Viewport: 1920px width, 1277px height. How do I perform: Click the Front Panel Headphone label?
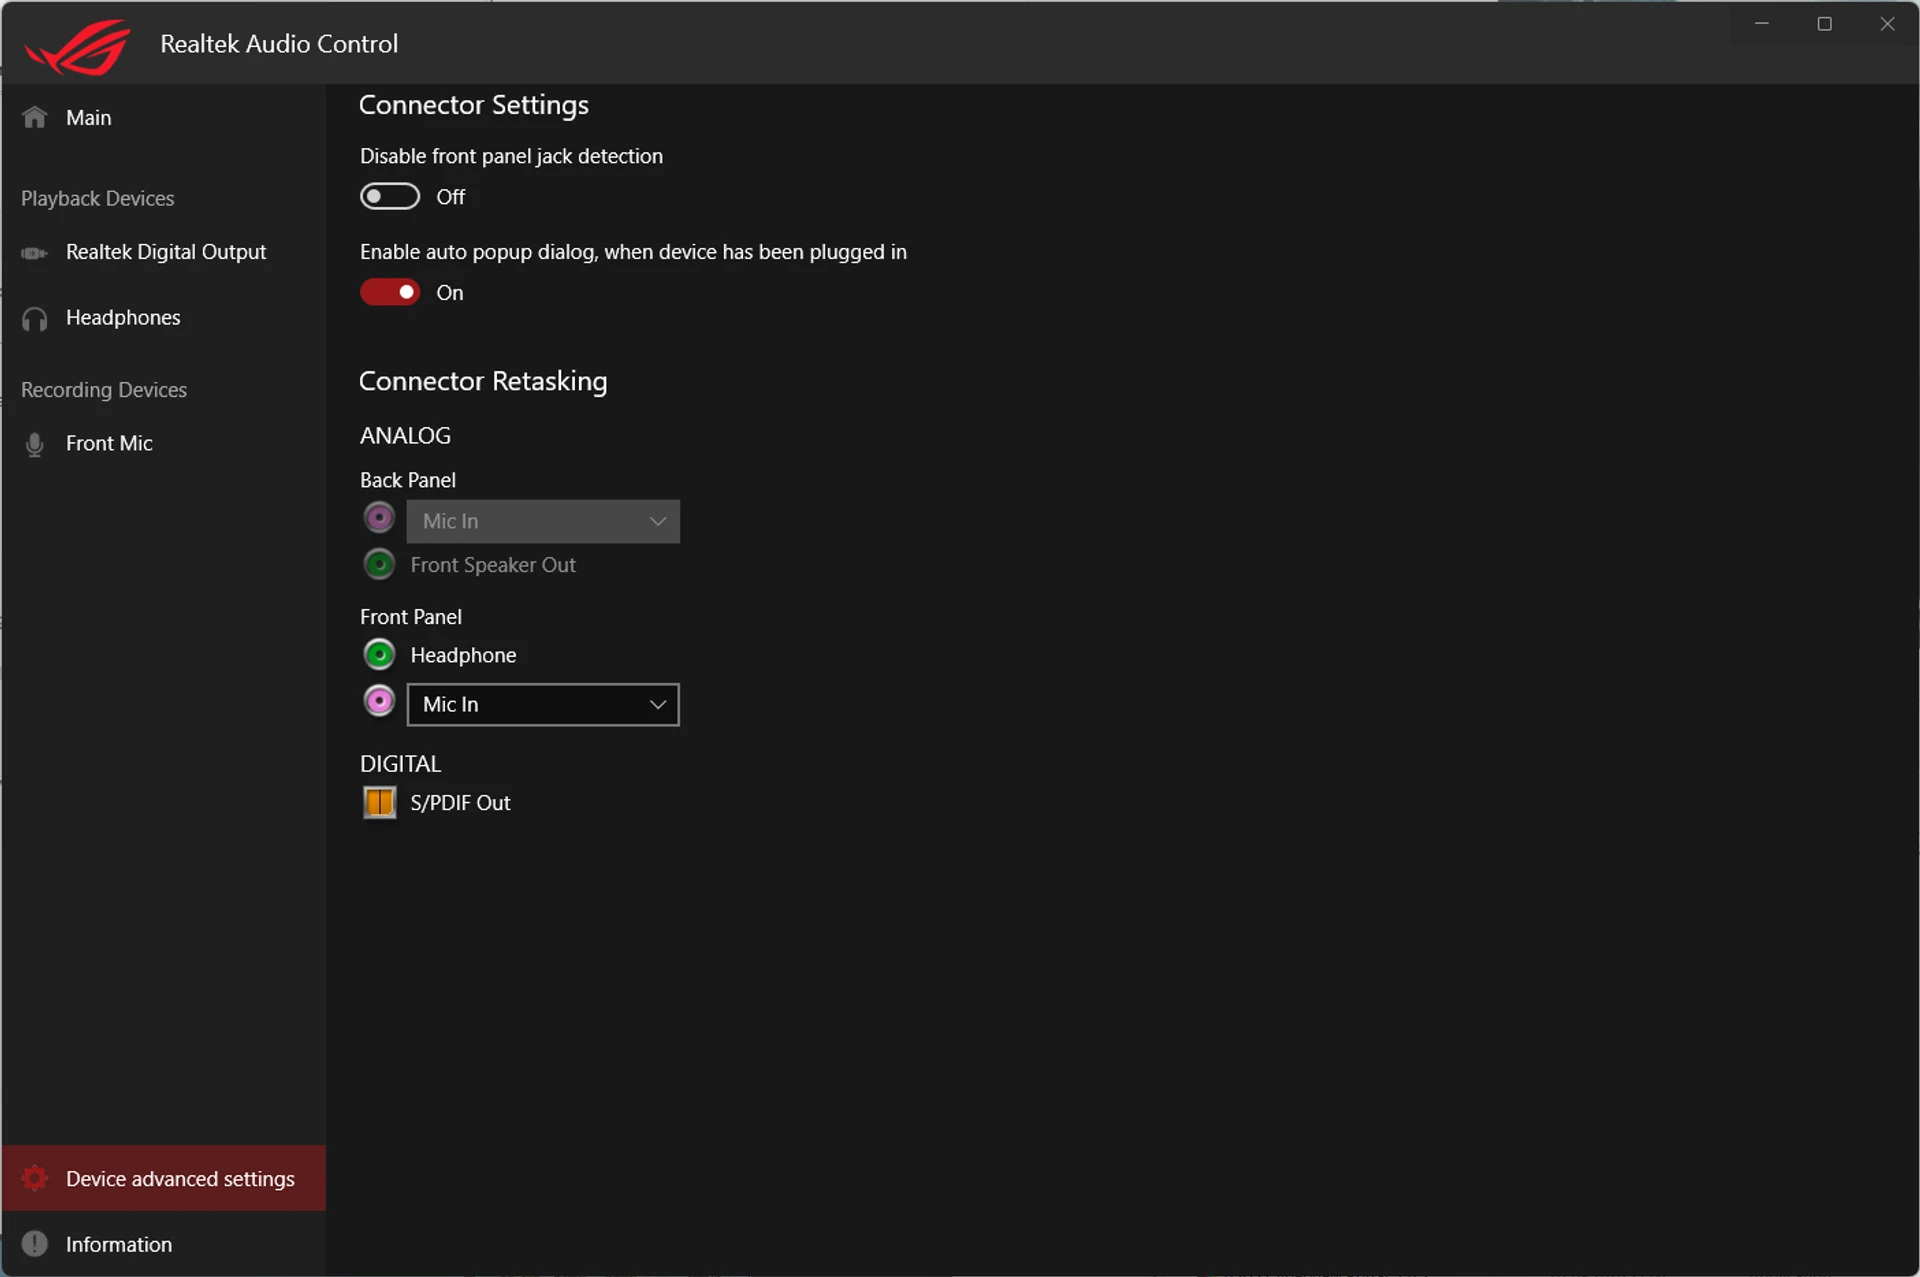click(x=463, y=655)
